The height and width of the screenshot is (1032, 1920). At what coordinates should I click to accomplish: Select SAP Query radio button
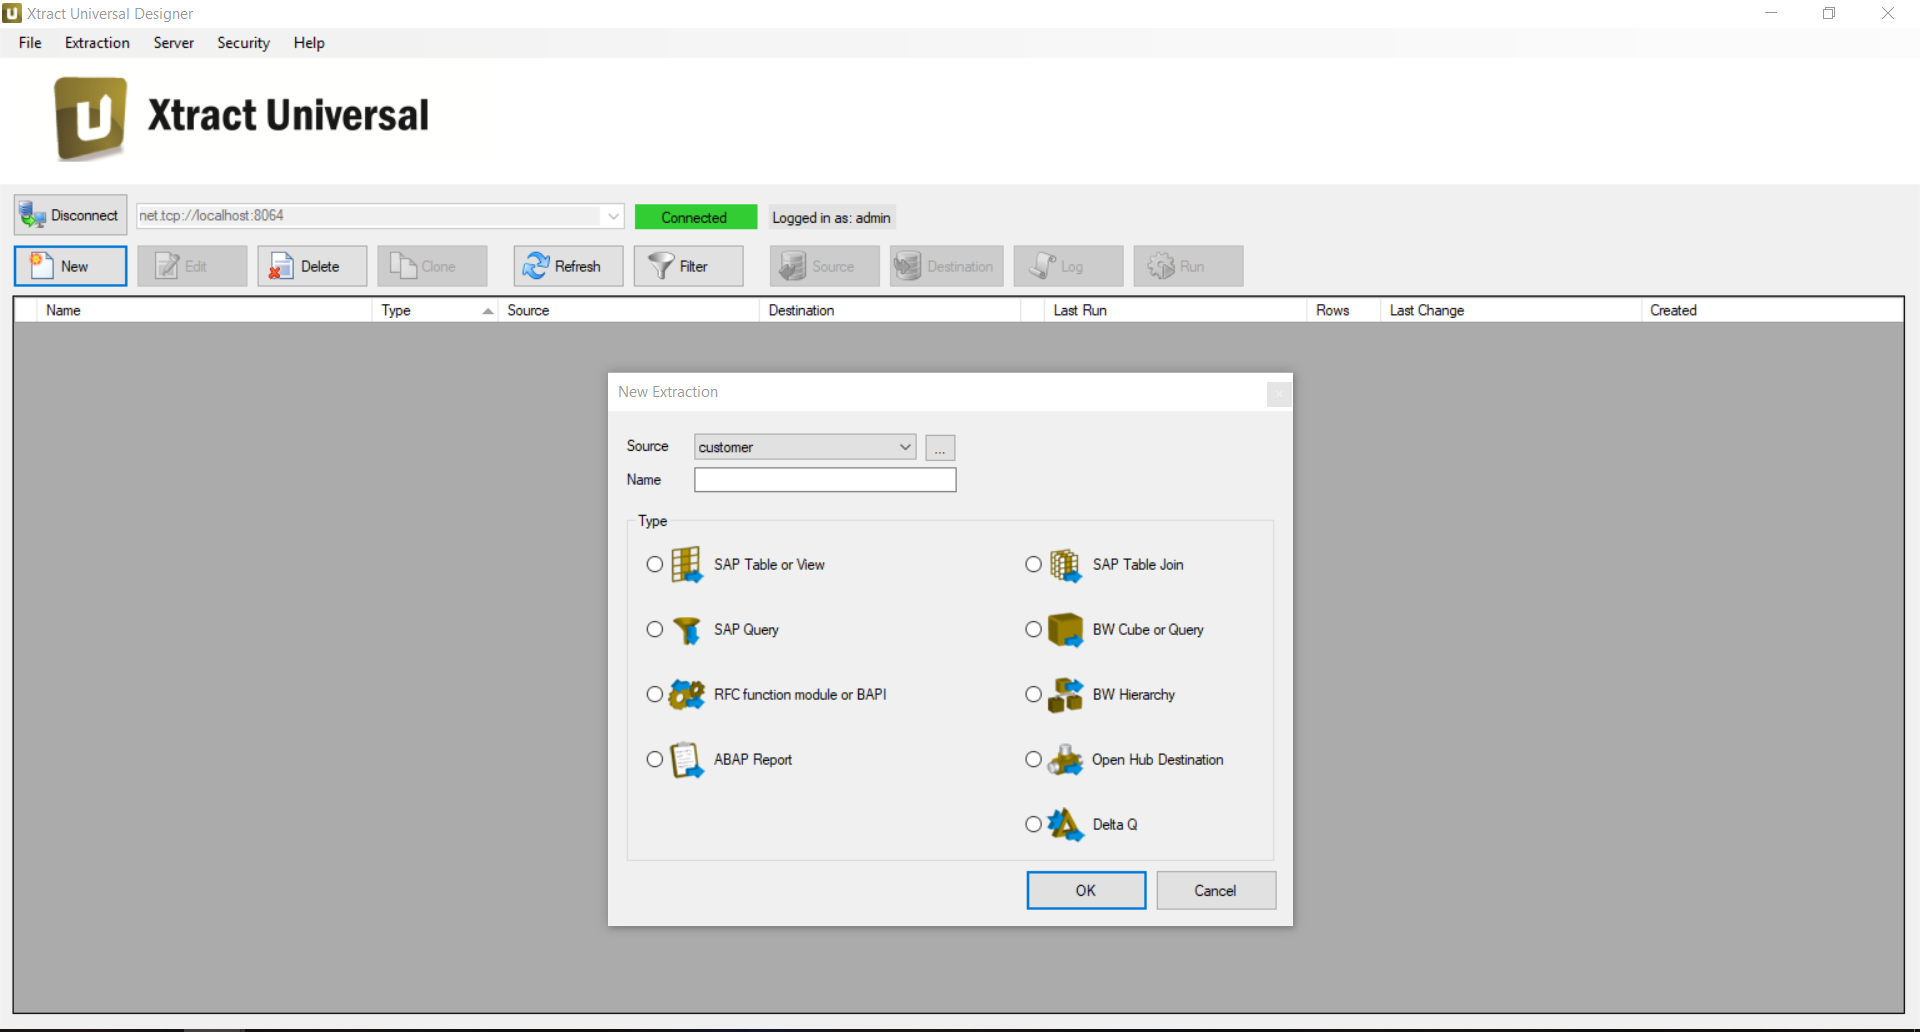pyautogui.click(x=655, y=629)
